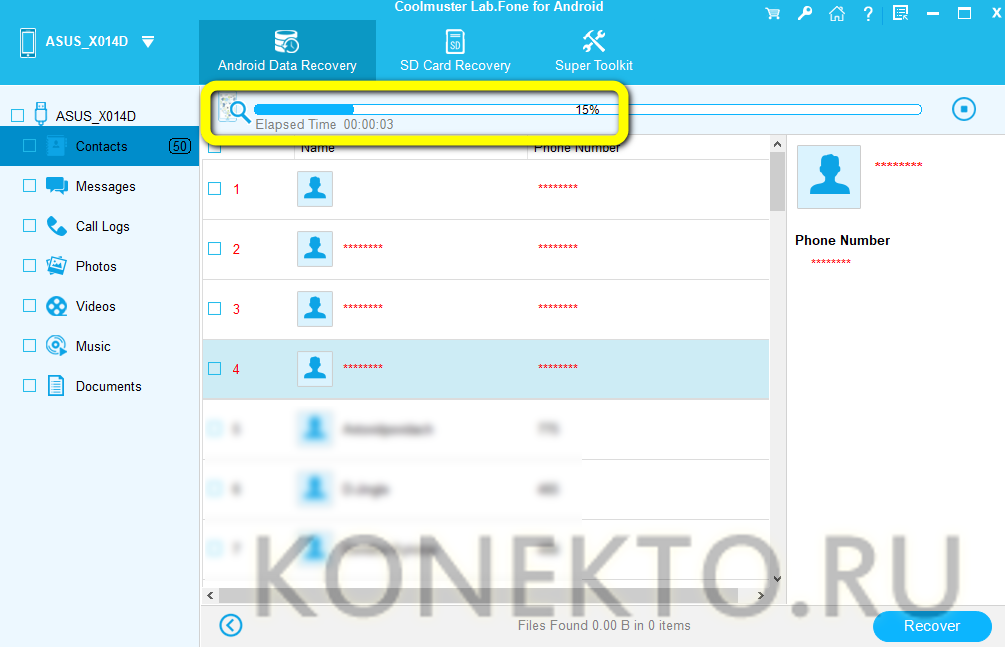Enable the Photos checkbox in sidebar

29,266
